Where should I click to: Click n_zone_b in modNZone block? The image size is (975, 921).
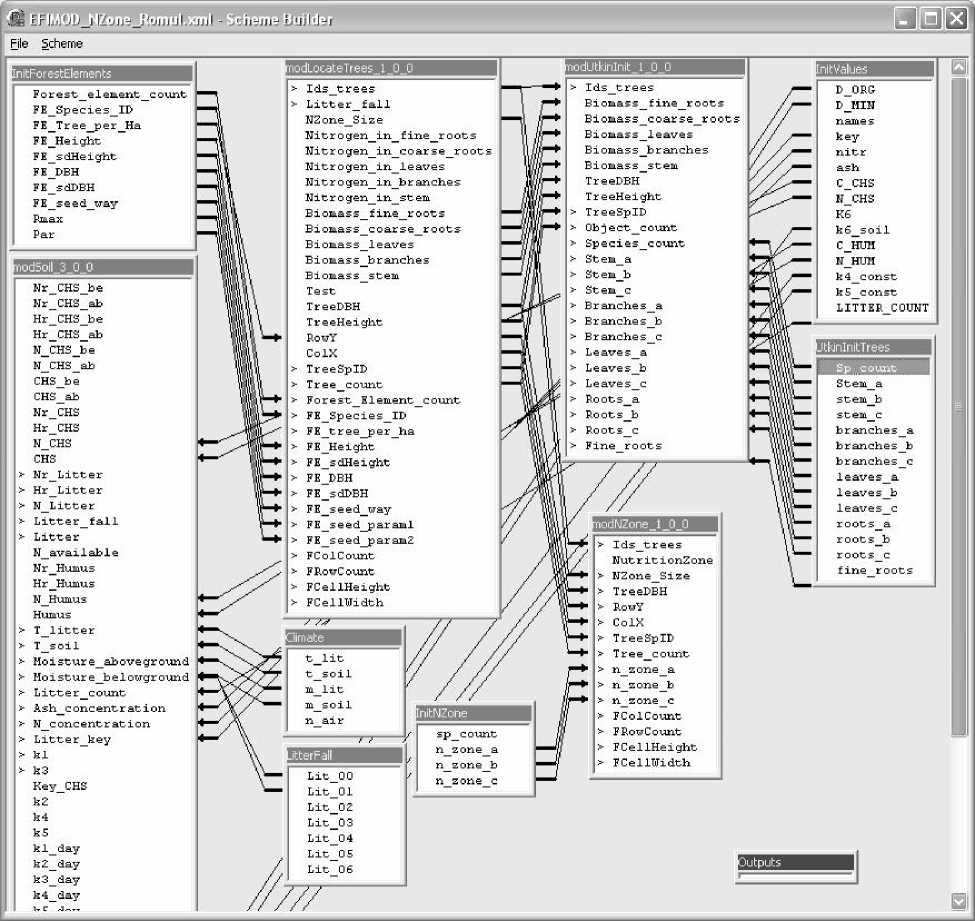(x=643, y=684)
